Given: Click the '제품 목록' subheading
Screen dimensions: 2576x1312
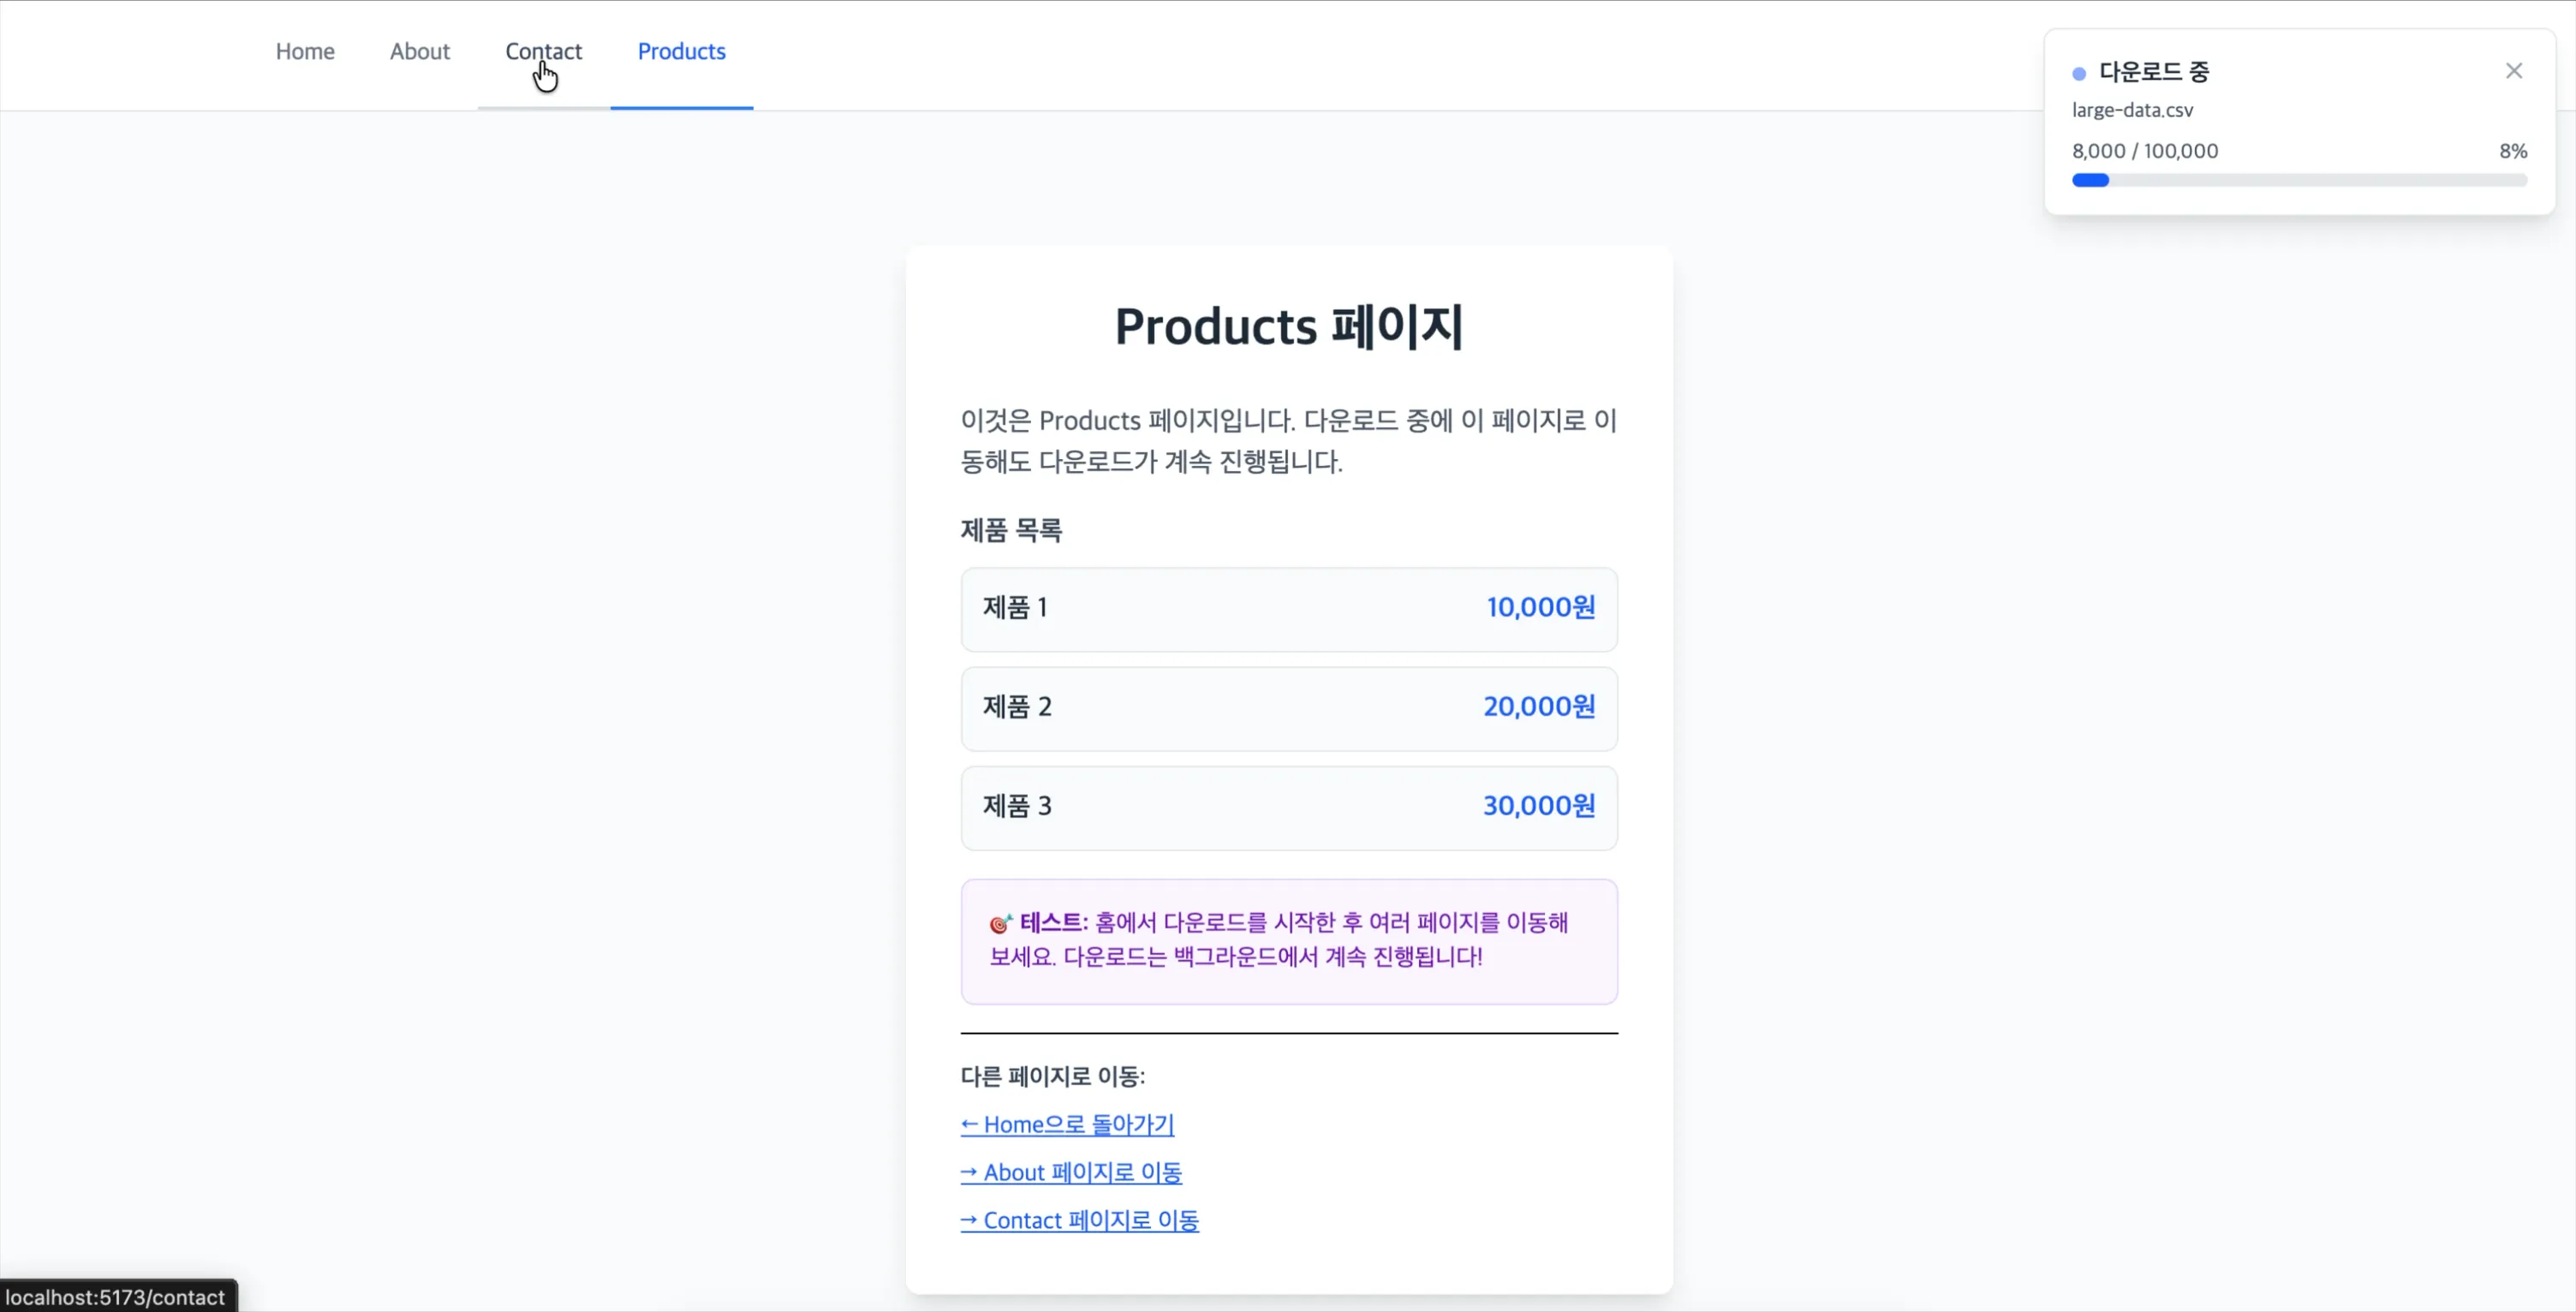Looking at the screenshot, I should click(1011, 530).
